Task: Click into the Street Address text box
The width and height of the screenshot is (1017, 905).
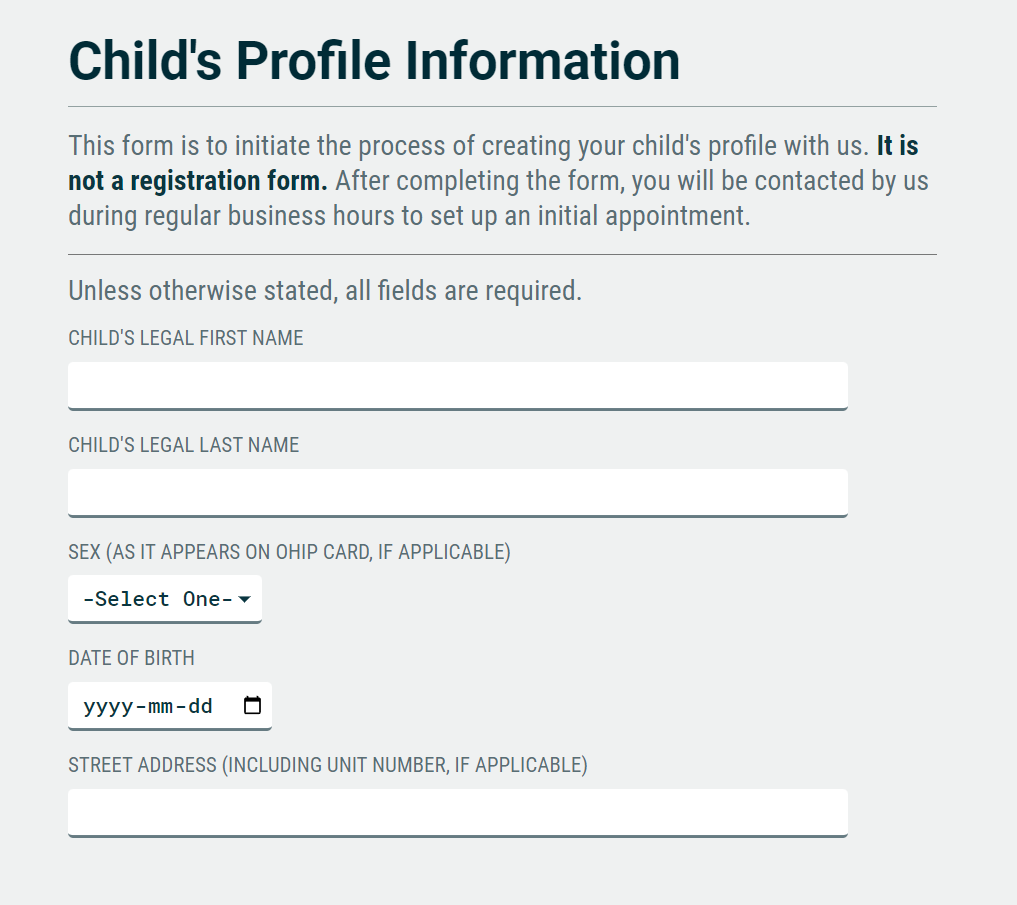Action: pos(458,813)
